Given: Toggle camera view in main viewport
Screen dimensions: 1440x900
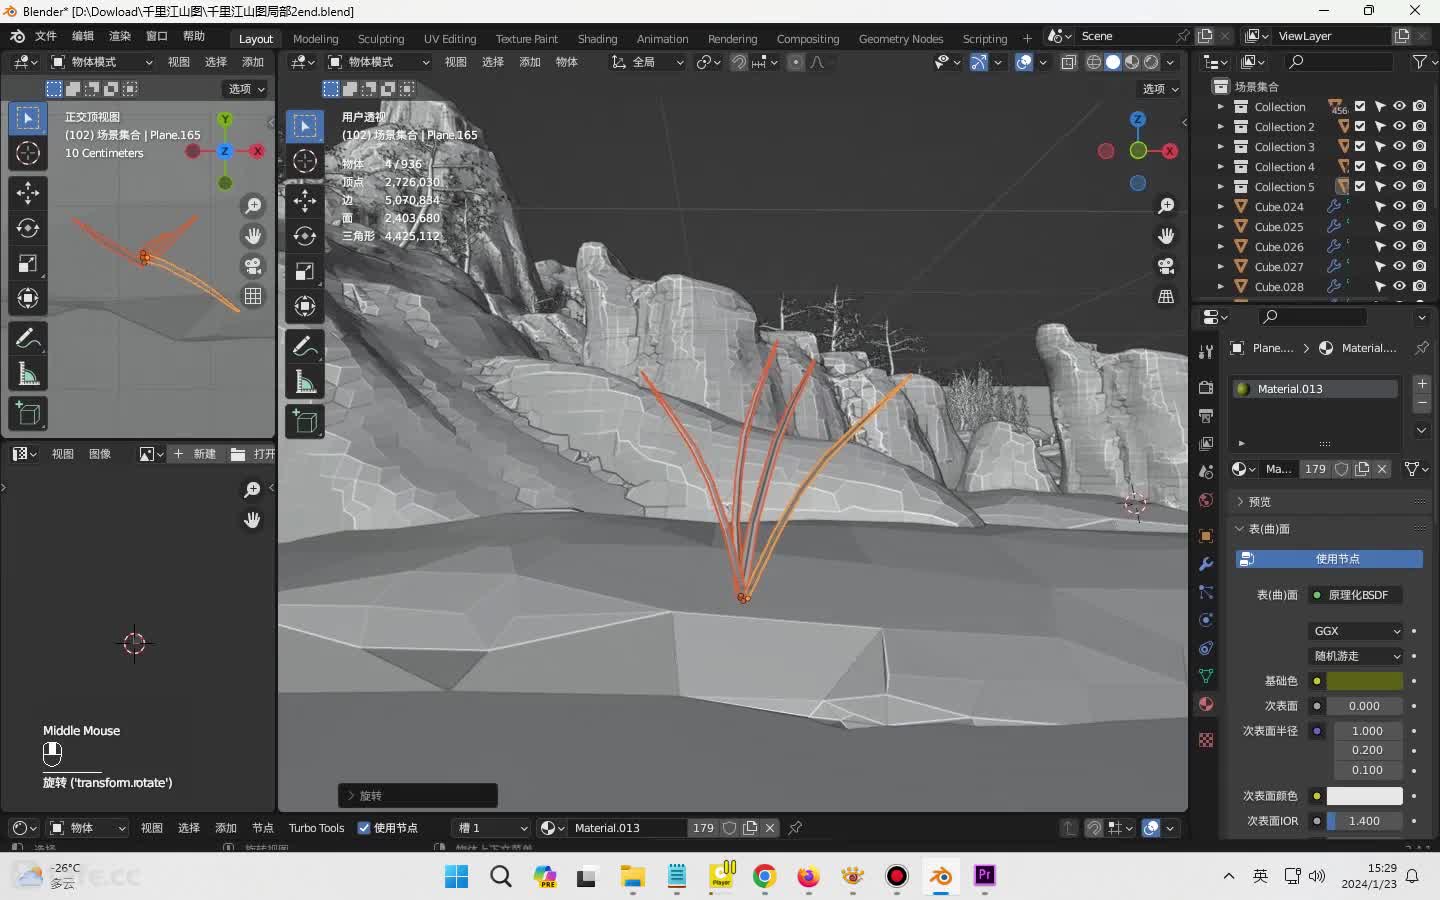Looking at the screenshot, I should (x=1166, y=266).
